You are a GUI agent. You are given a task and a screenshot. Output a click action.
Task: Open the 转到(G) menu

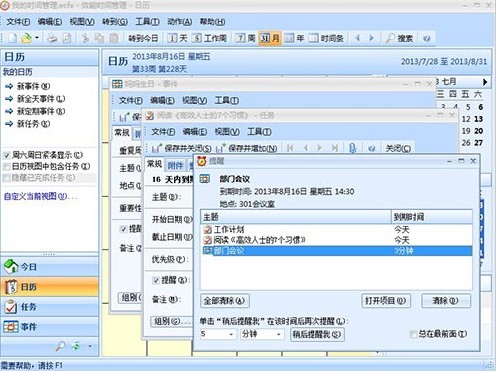pos(115,22)
